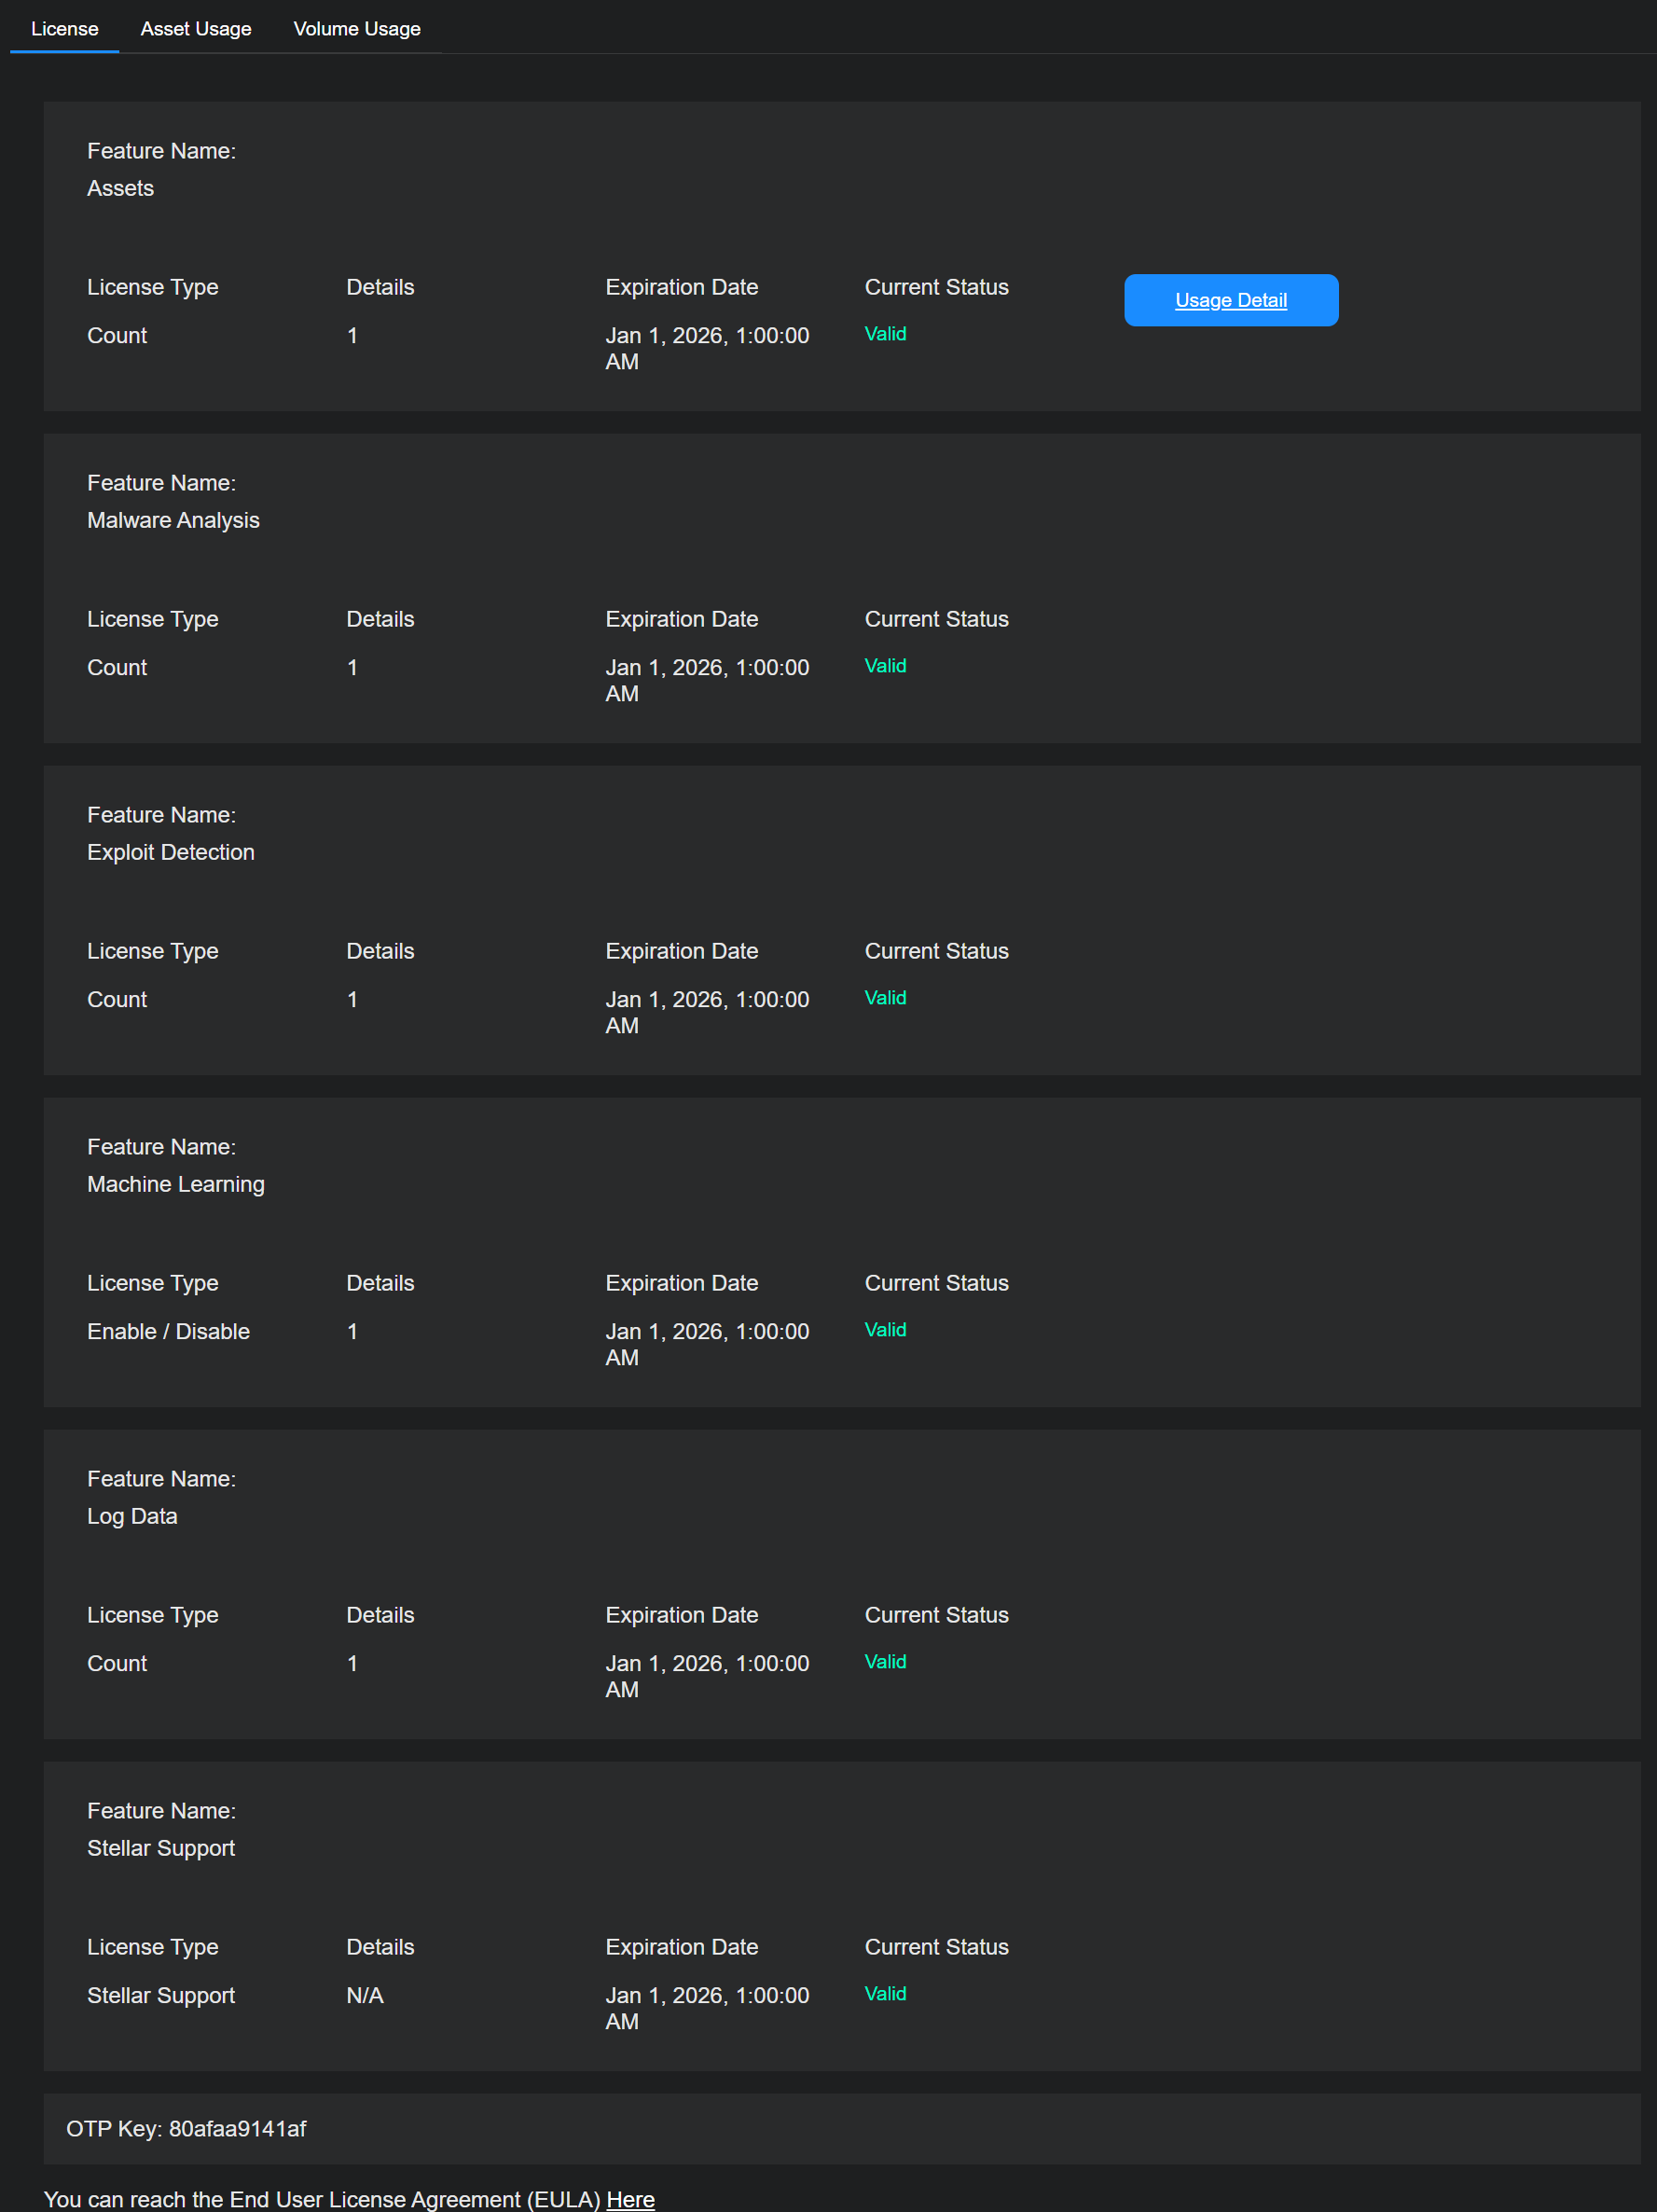
Task: Switch to the License tab
Action: pyautogui.click(x=64, y=29)
